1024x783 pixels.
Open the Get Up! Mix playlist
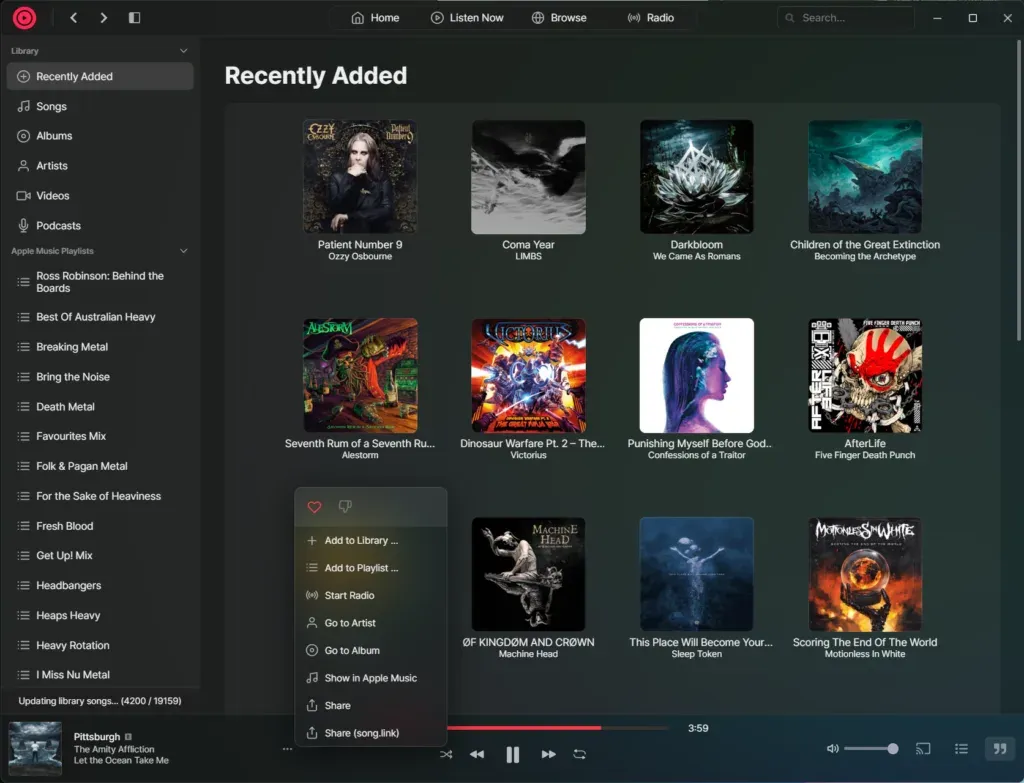pos(100,556)
